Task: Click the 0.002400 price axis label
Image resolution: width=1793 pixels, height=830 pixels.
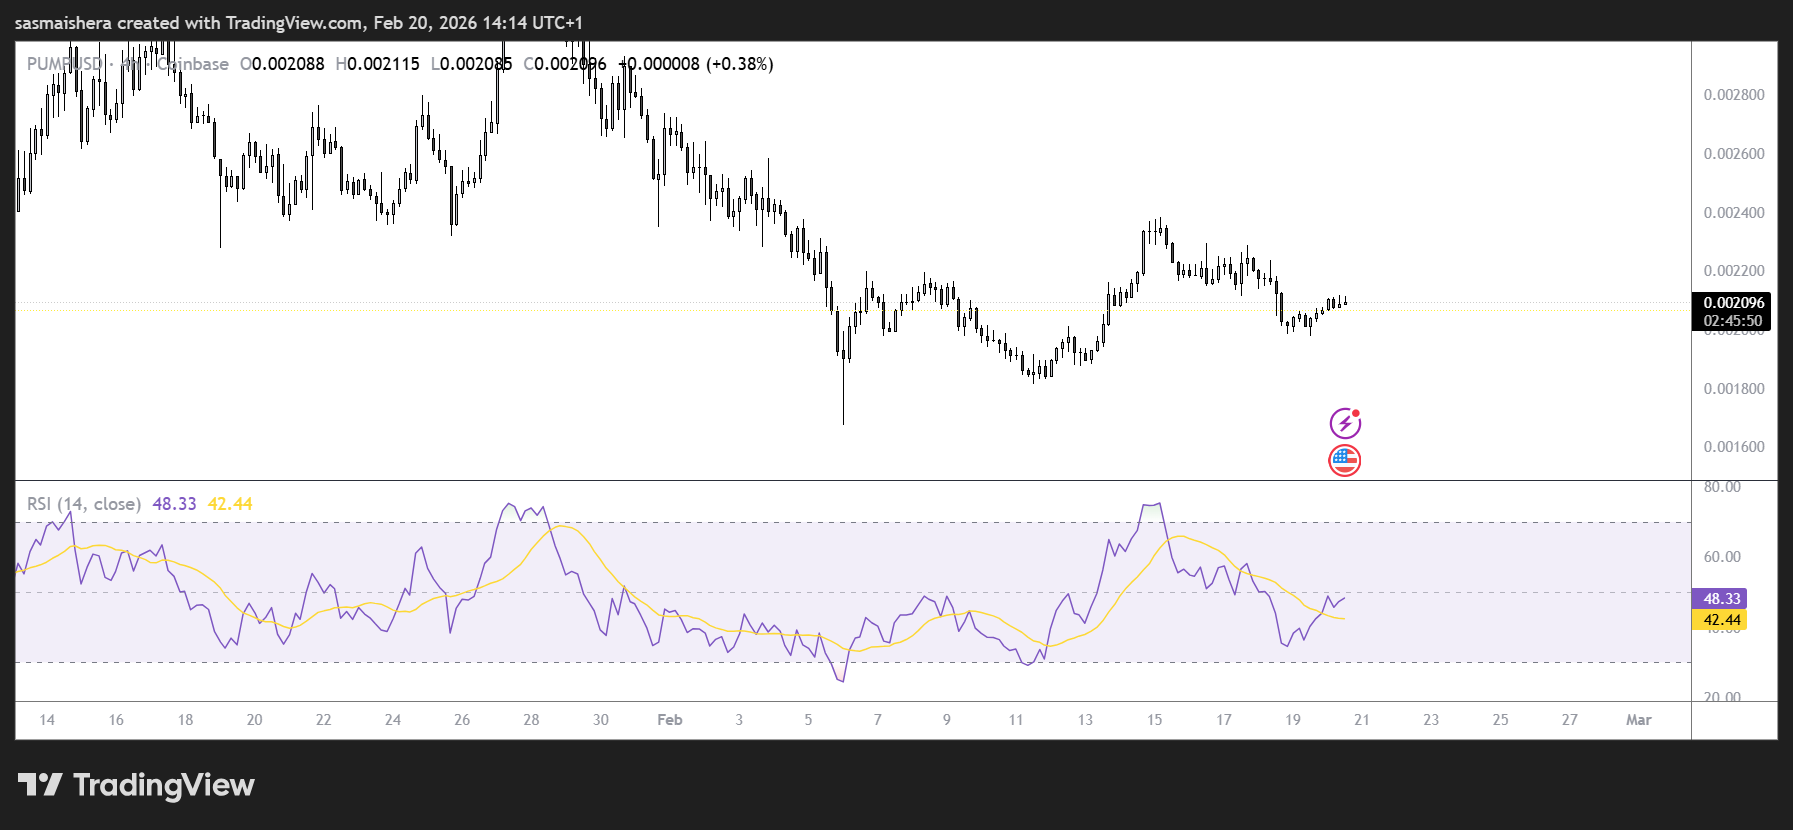Action: point(1734,213)
